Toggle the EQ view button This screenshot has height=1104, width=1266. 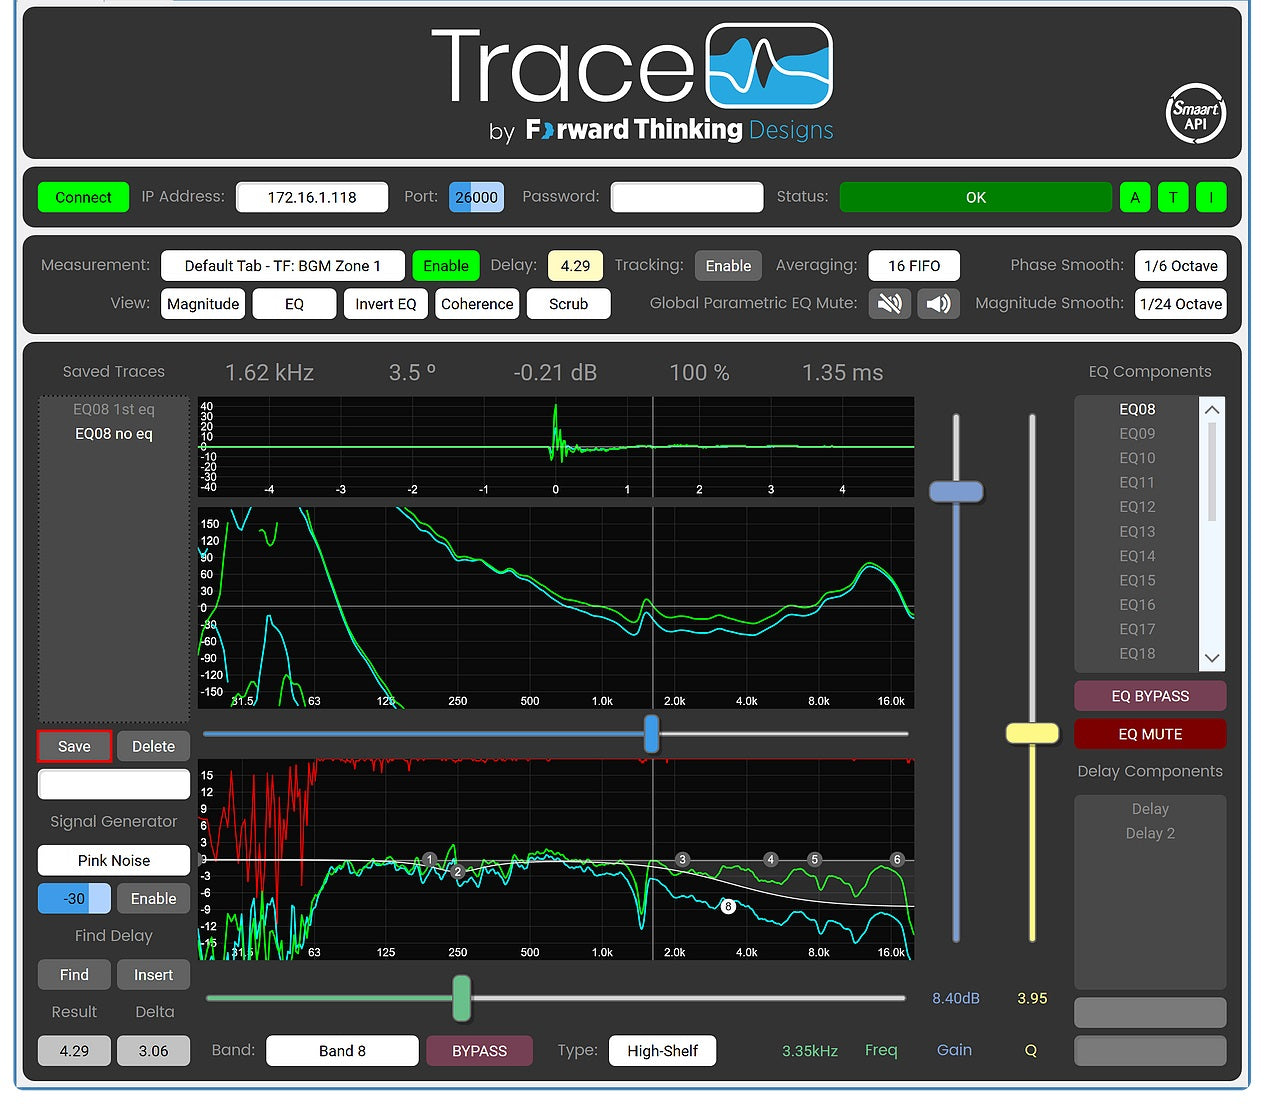tap(294, 303)
